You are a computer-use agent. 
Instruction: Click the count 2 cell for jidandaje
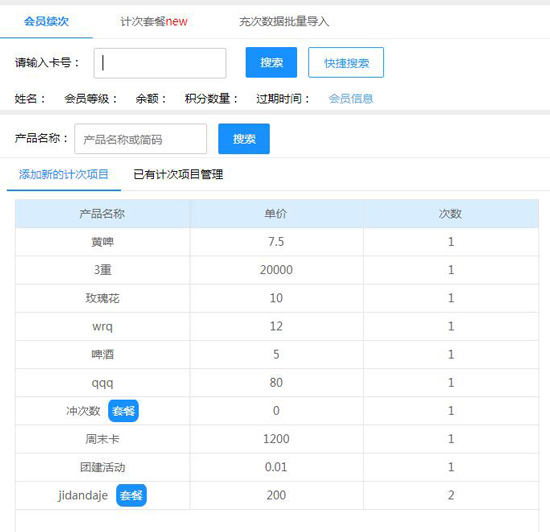pos(451,495)
